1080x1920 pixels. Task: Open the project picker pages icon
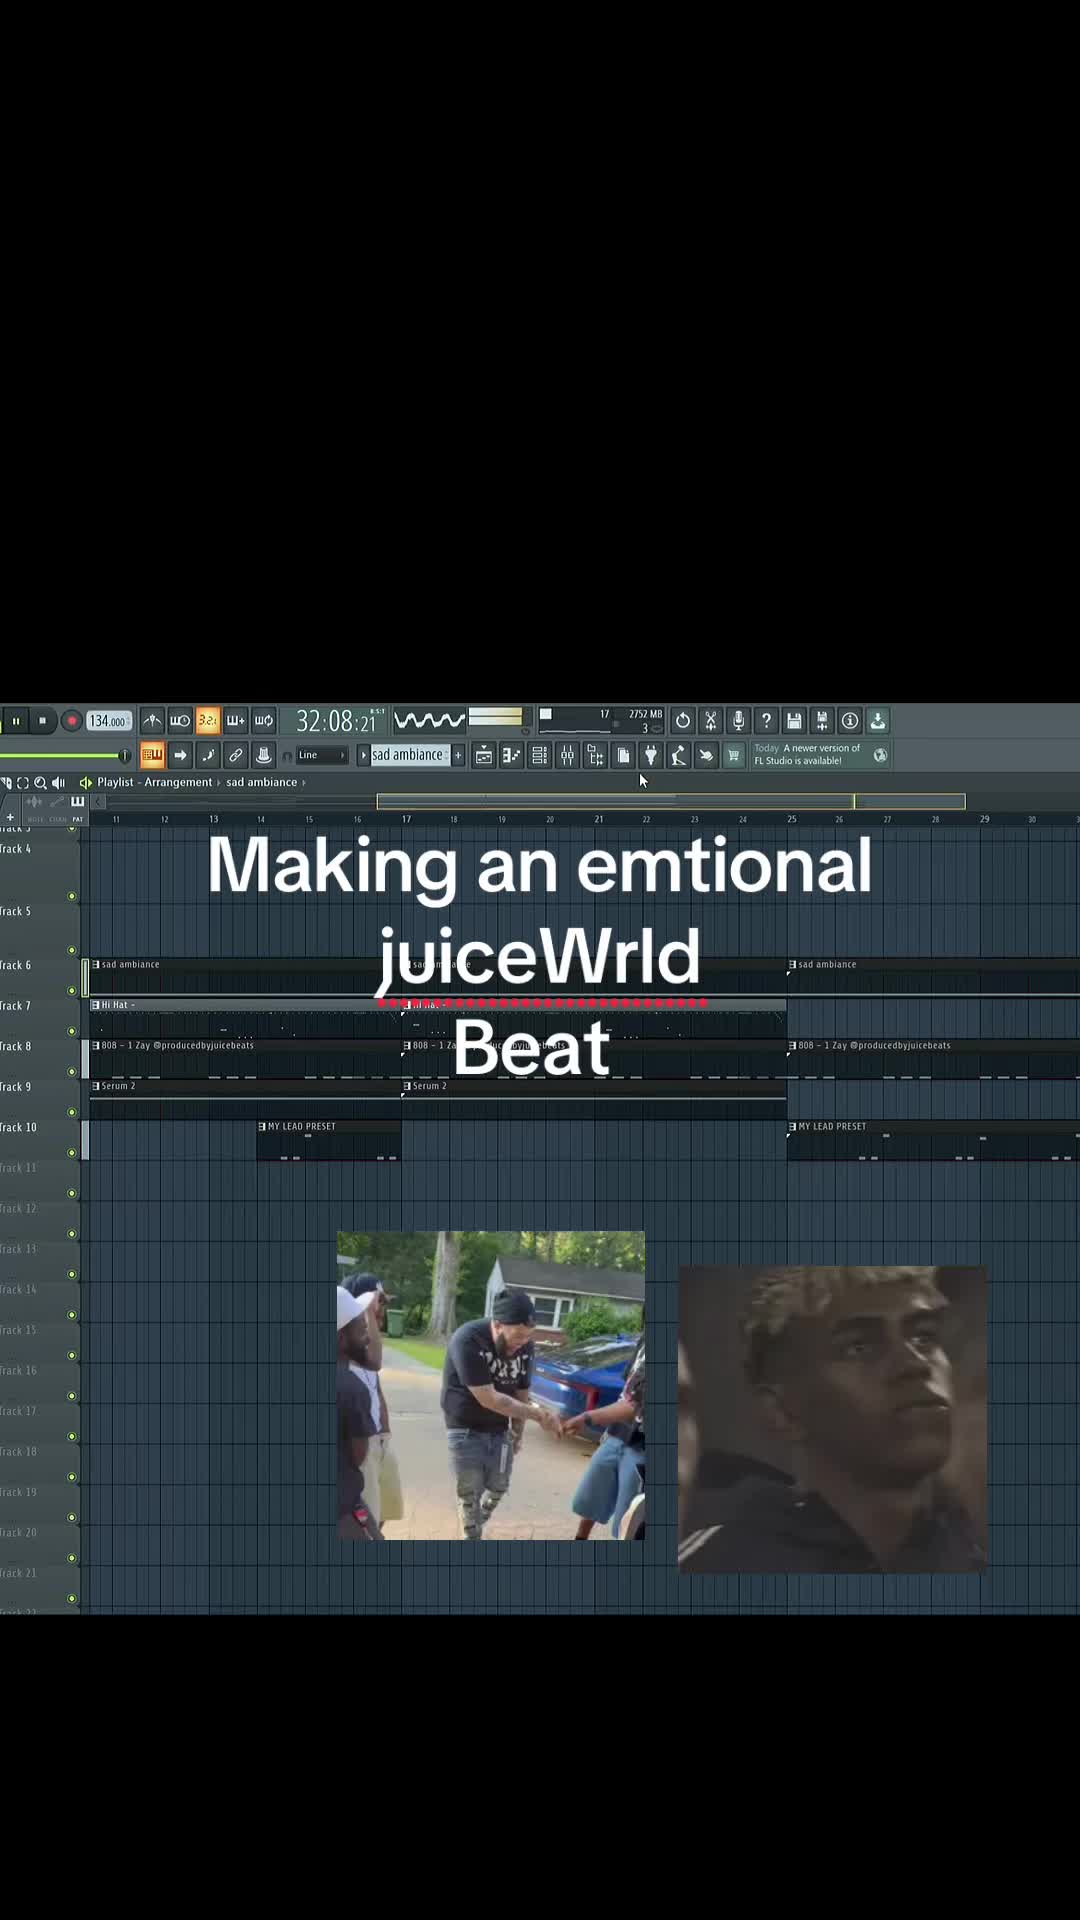(x=623, y=755)
